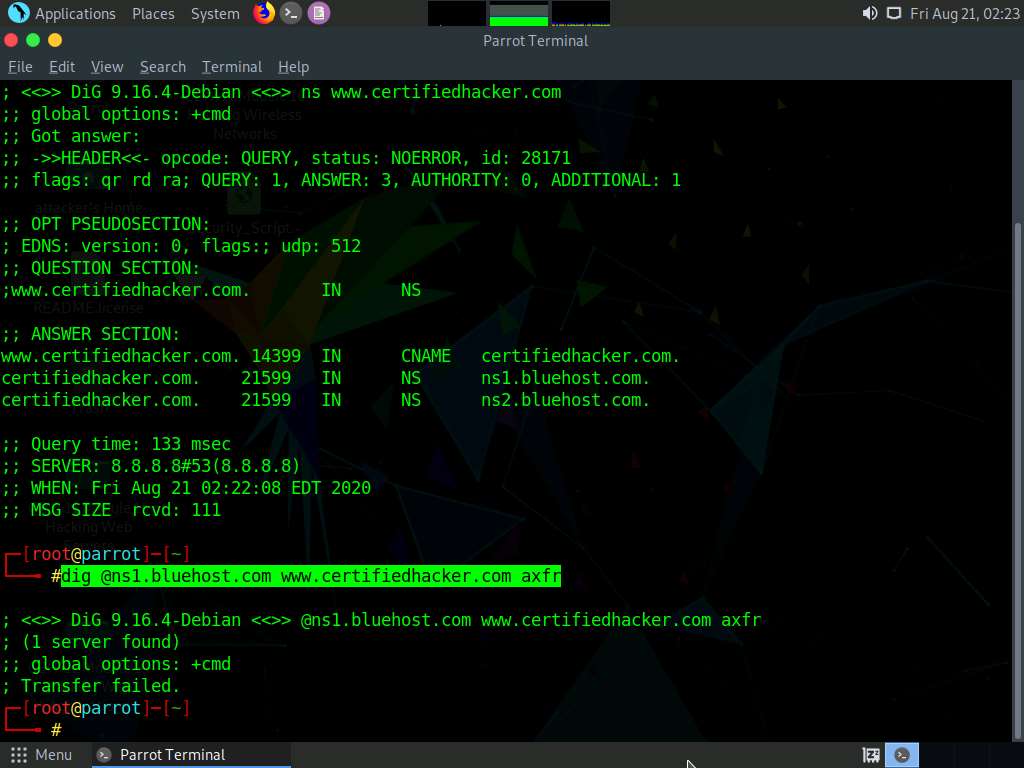Open the volume speaker icon
Screen dimensions: 1024x768
[x=870, y=13]
